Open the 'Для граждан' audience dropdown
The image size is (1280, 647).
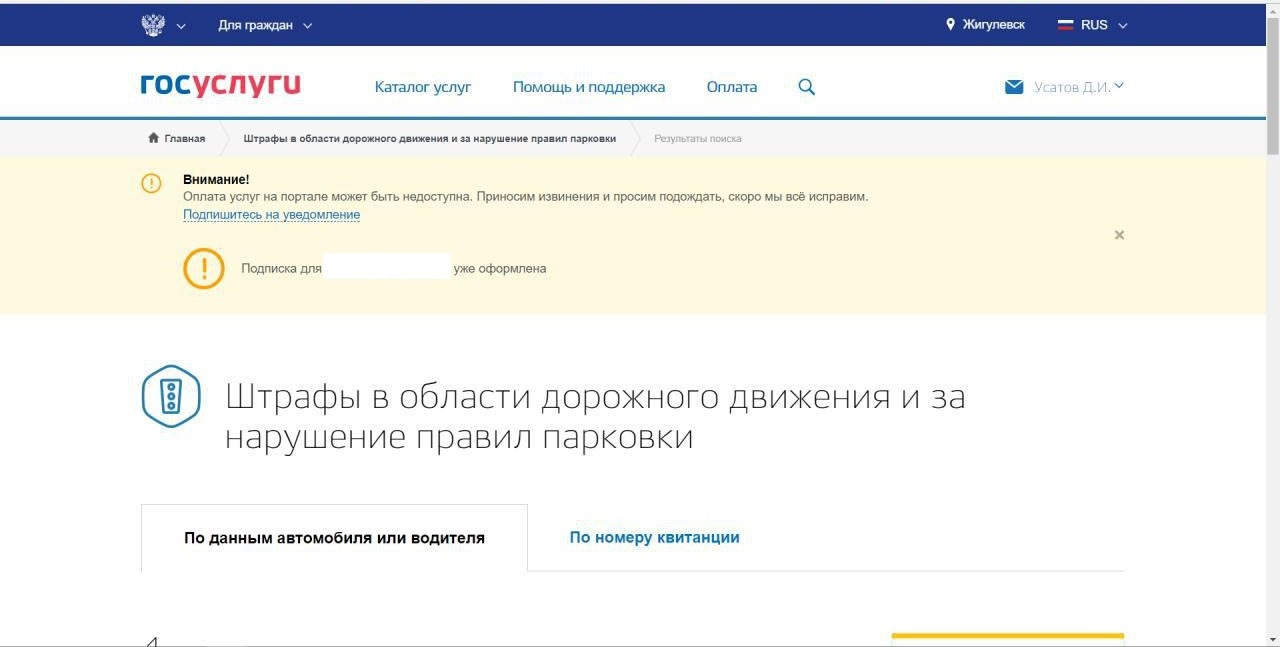(x=265, y=25)
